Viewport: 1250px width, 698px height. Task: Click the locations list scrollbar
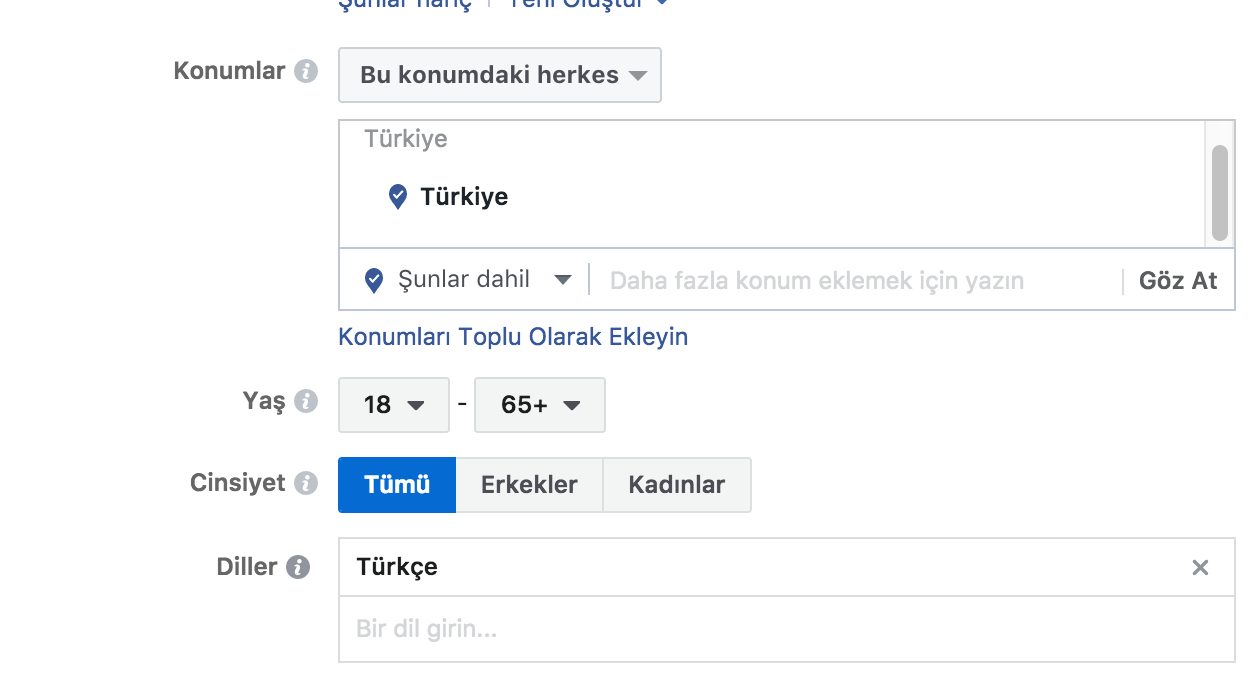1219,193
